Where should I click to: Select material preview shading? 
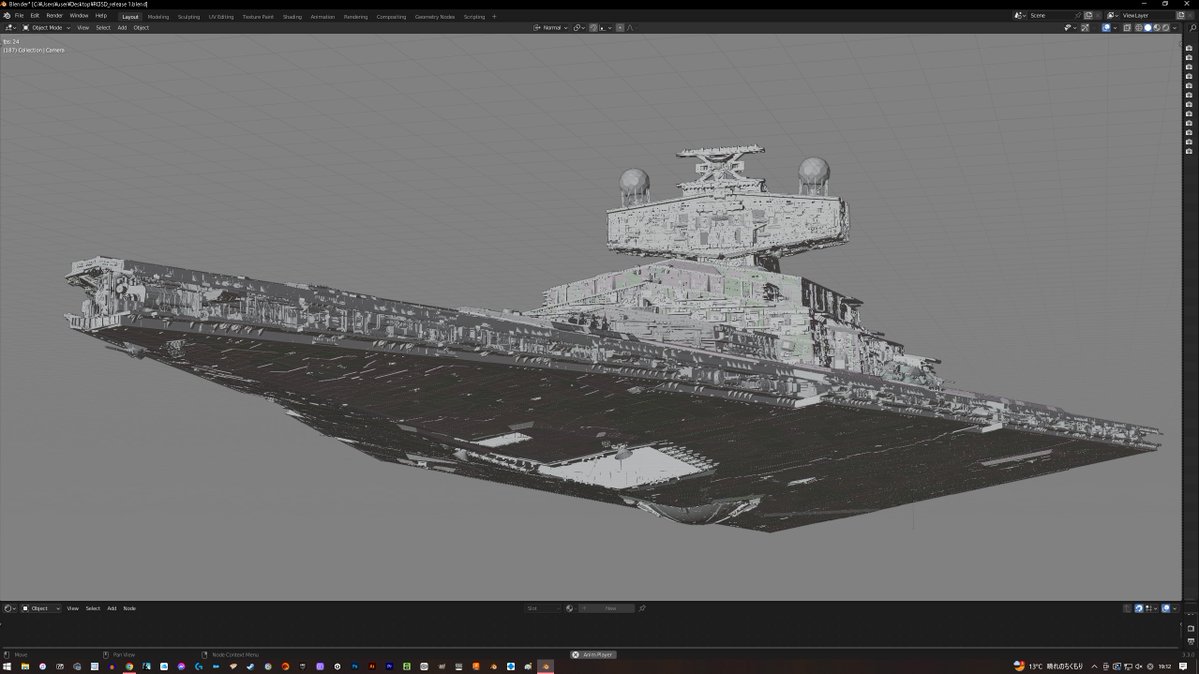pos(1157,28)
